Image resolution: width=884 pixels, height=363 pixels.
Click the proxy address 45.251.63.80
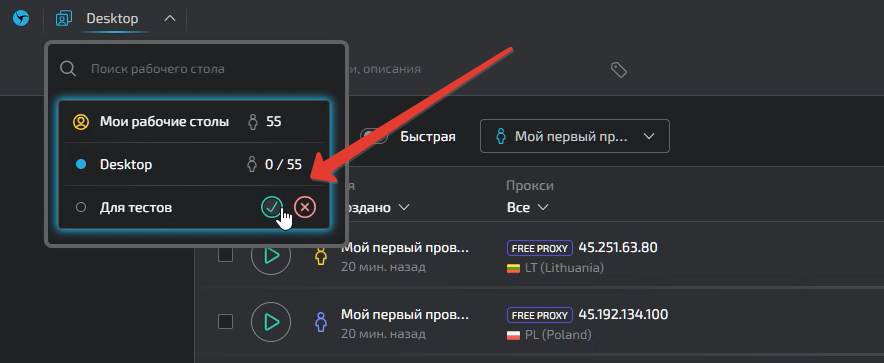tap(618, 247)
